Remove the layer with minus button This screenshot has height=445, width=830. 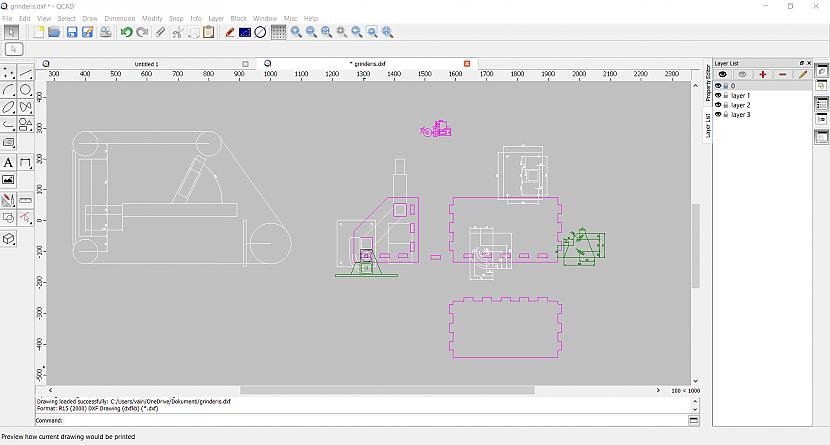coord(783,75)
